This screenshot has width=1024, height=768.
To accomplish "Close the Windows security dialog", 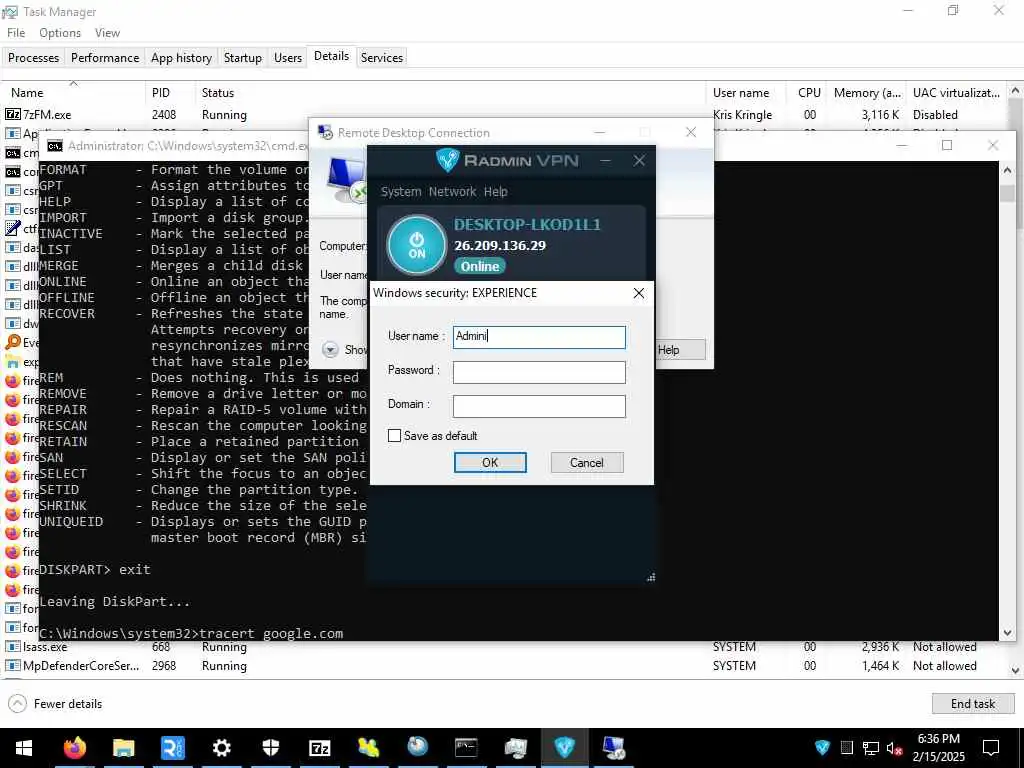I will (x=639, y=293).
